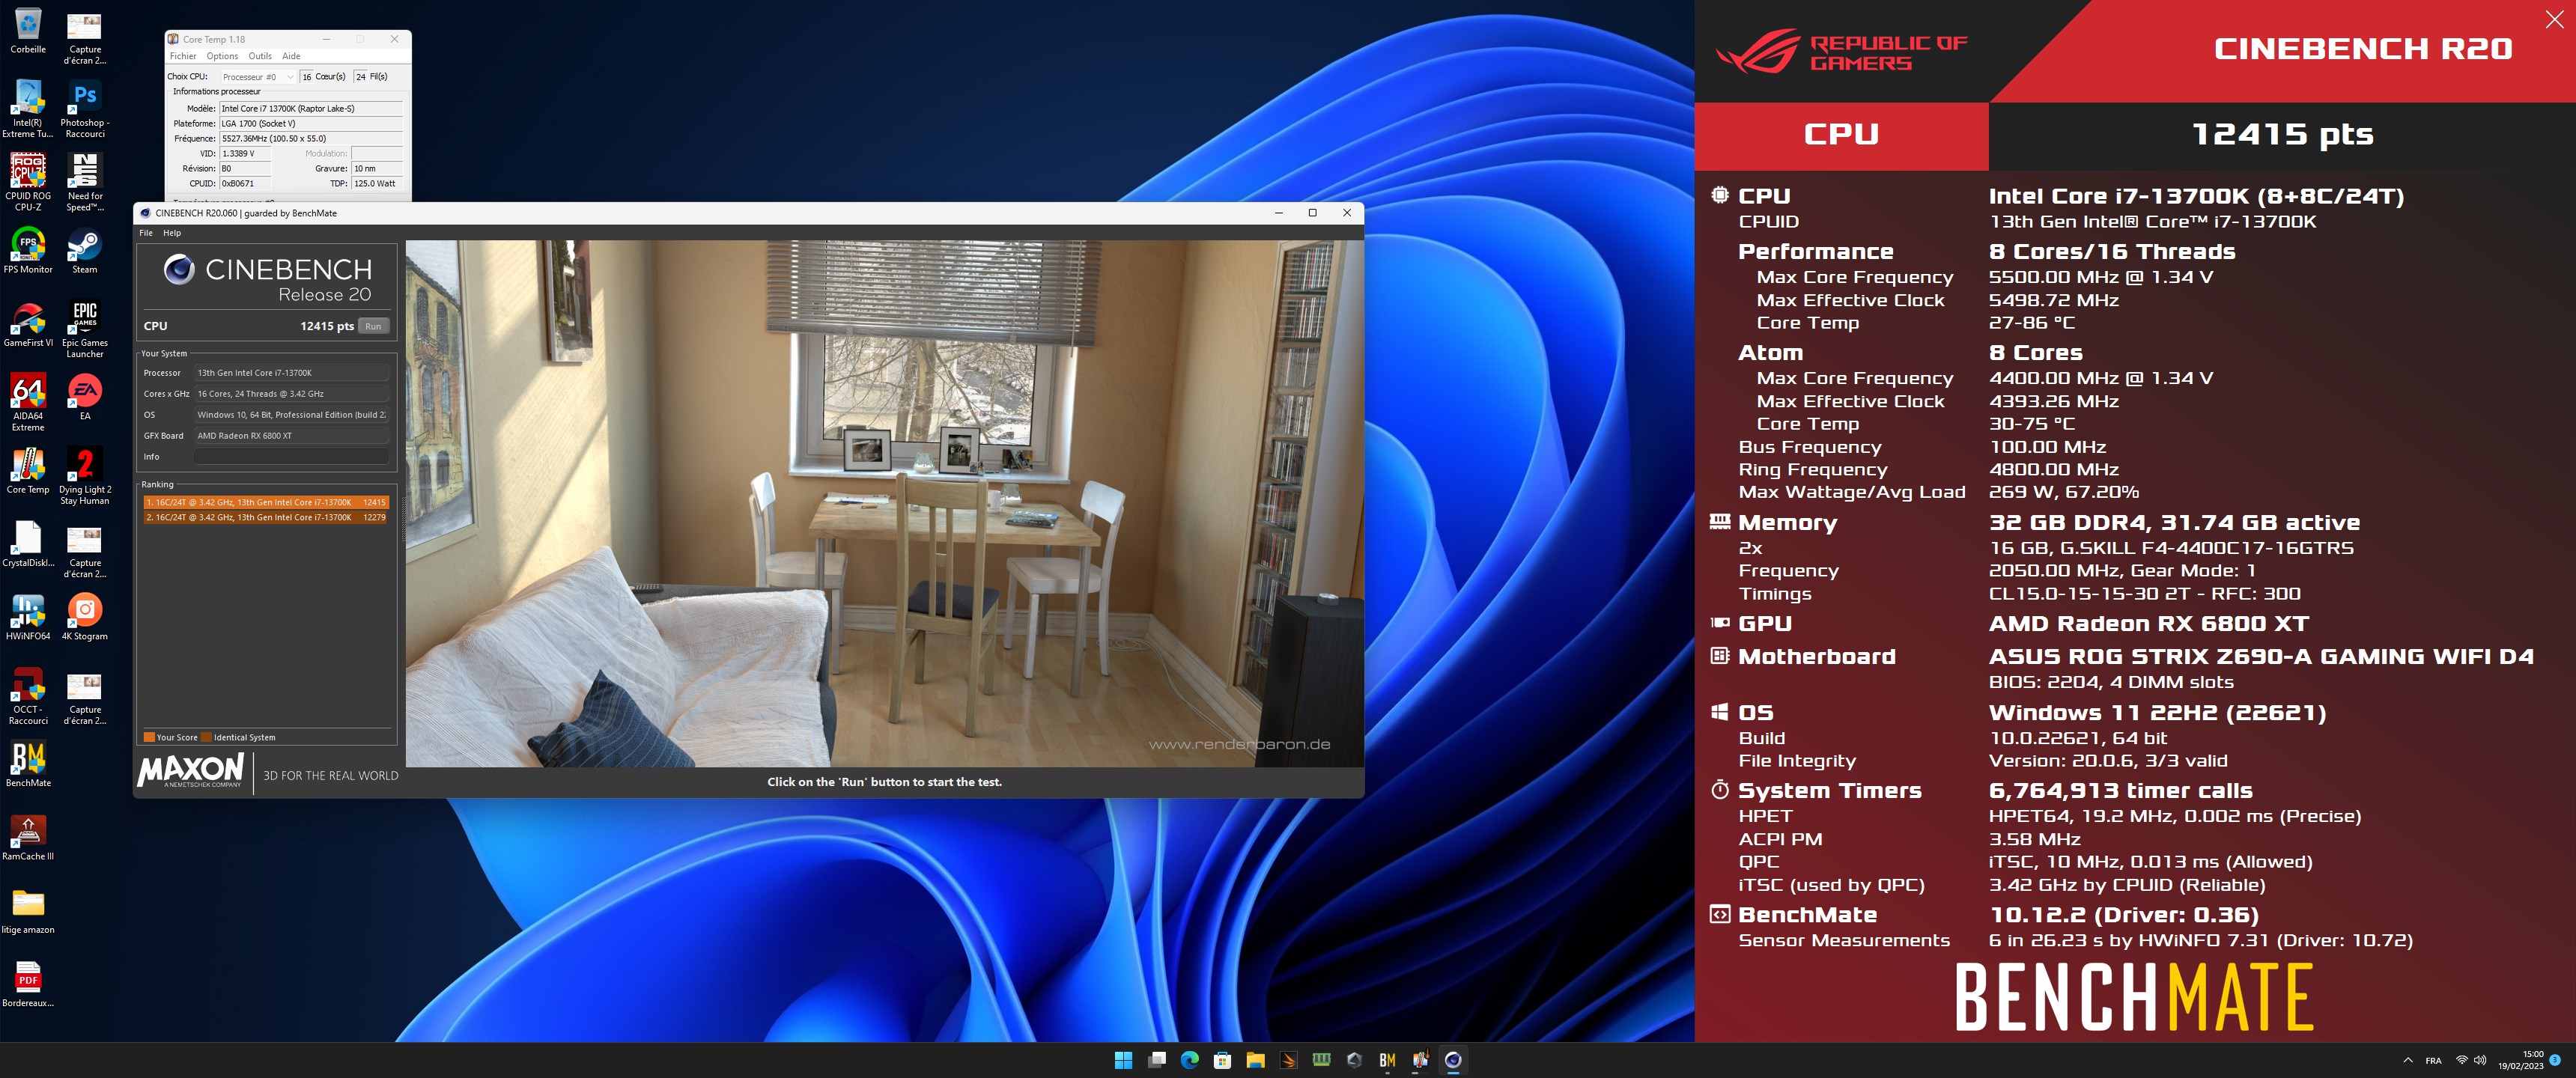Open the notification badge showing 3
The image size is (2576, 1078).
pos(2555,1060)
